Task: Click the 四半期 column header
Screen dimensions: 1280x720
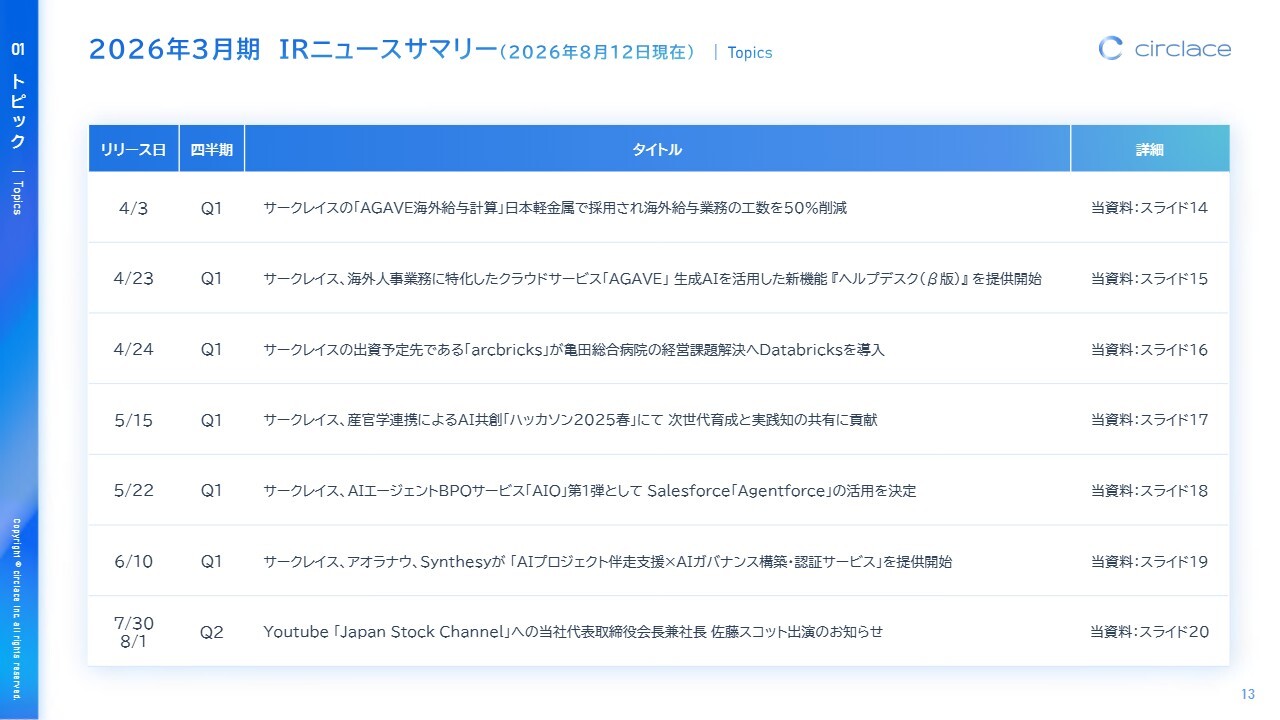Action: tap(212, 149)
